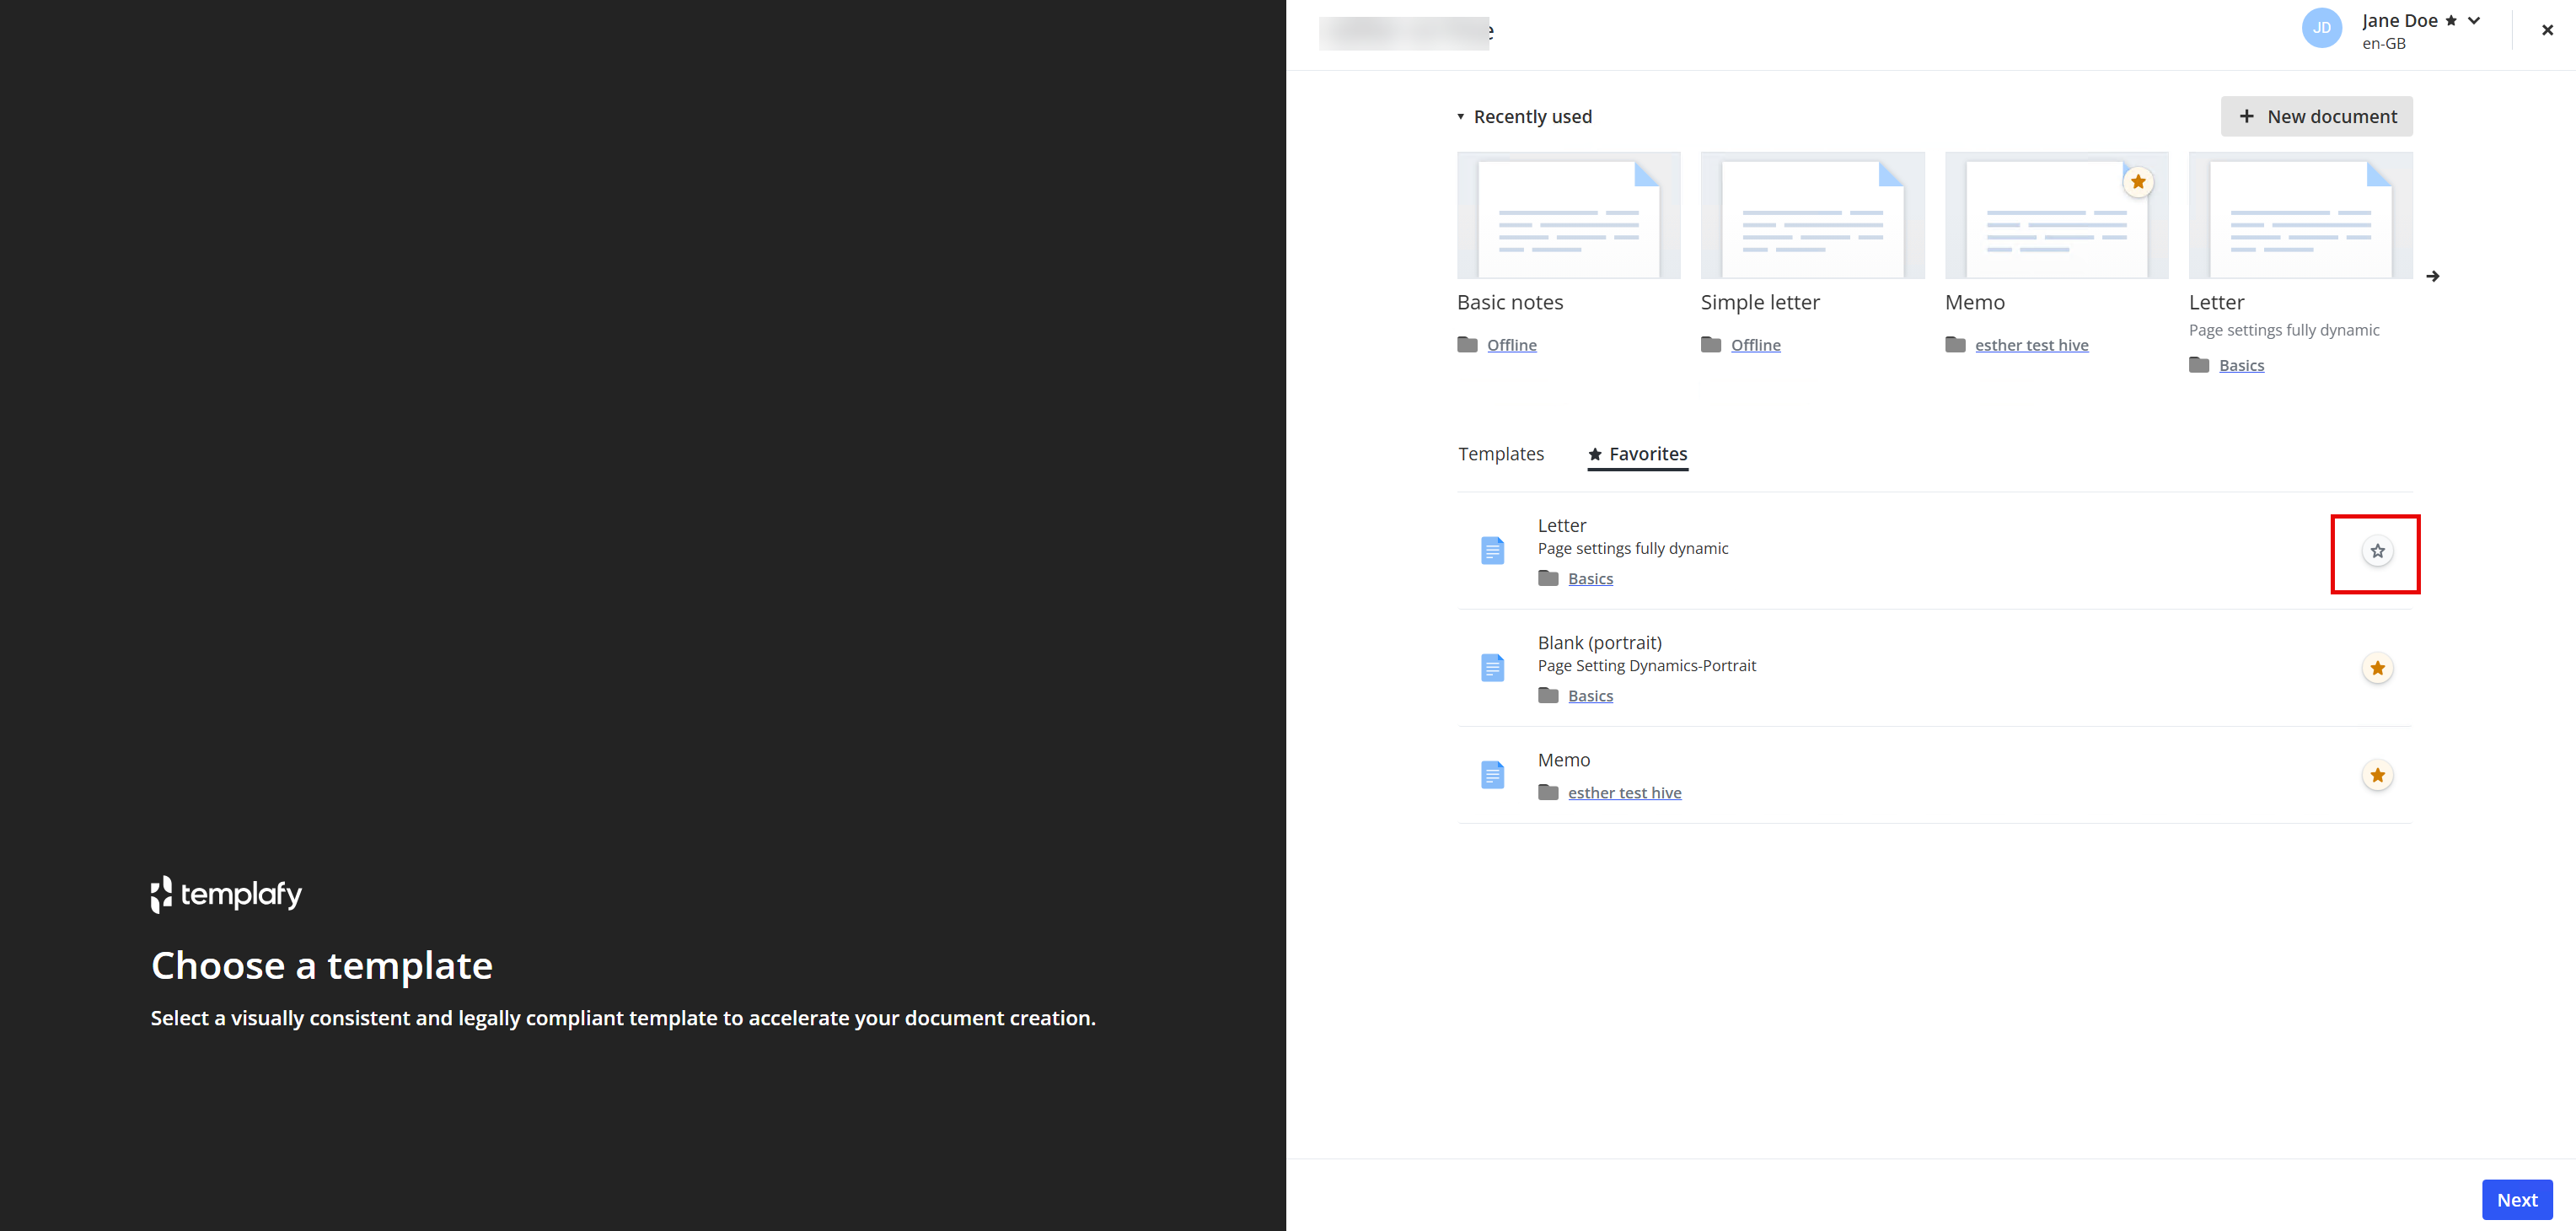This screenshot has height=1231, width=2576.
Task: Open Basics folder link in Letter list row
Action: pyautogui.click(x=1590, y=579)
